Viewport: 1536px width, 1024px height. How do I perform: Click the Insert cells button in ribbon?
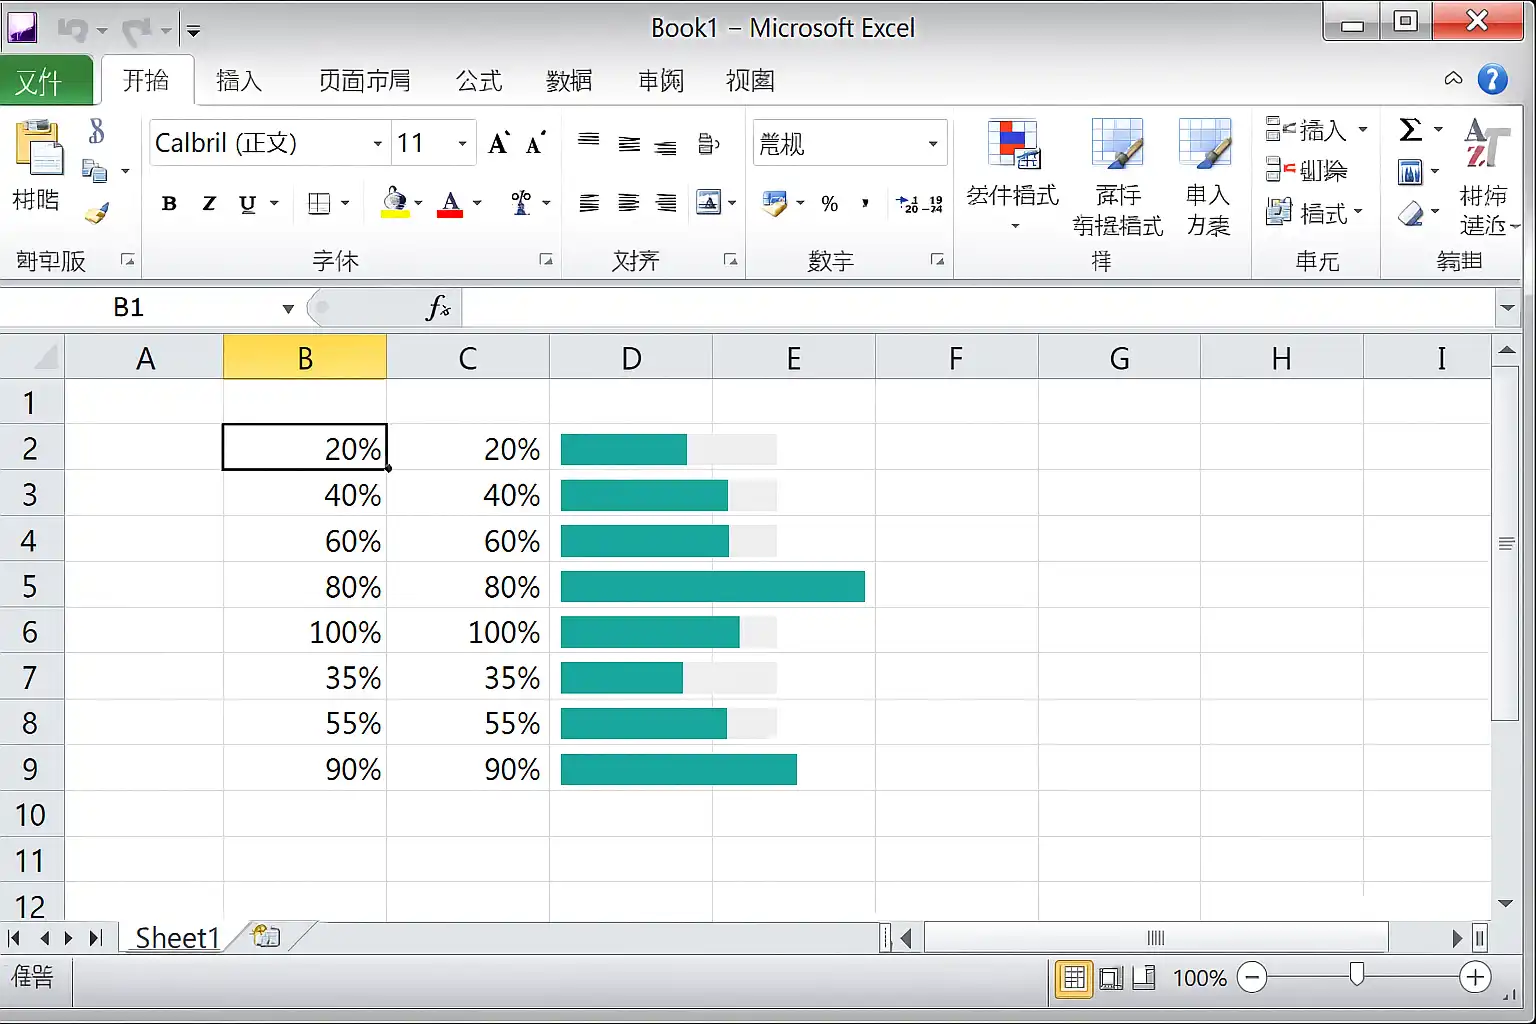[x=1316, y=130]
